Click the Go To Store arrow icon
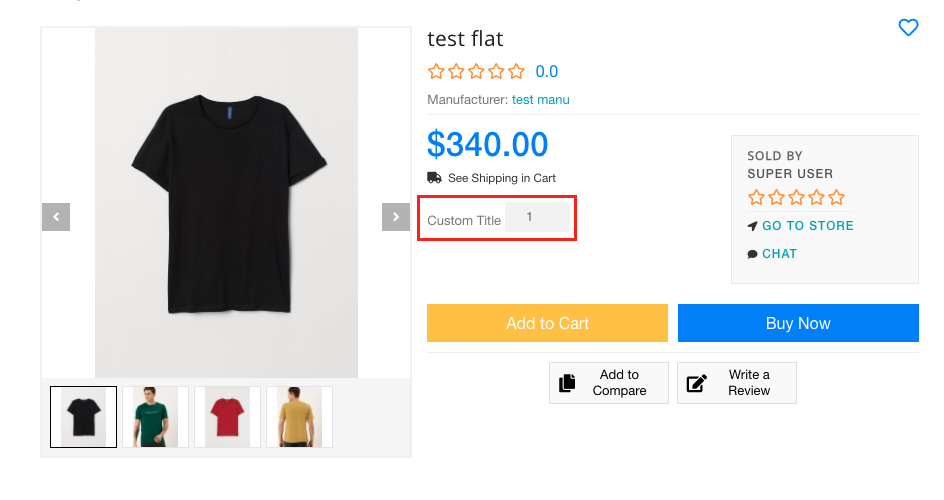This screenshot has height=500, width=944. [x=752, y=226]
